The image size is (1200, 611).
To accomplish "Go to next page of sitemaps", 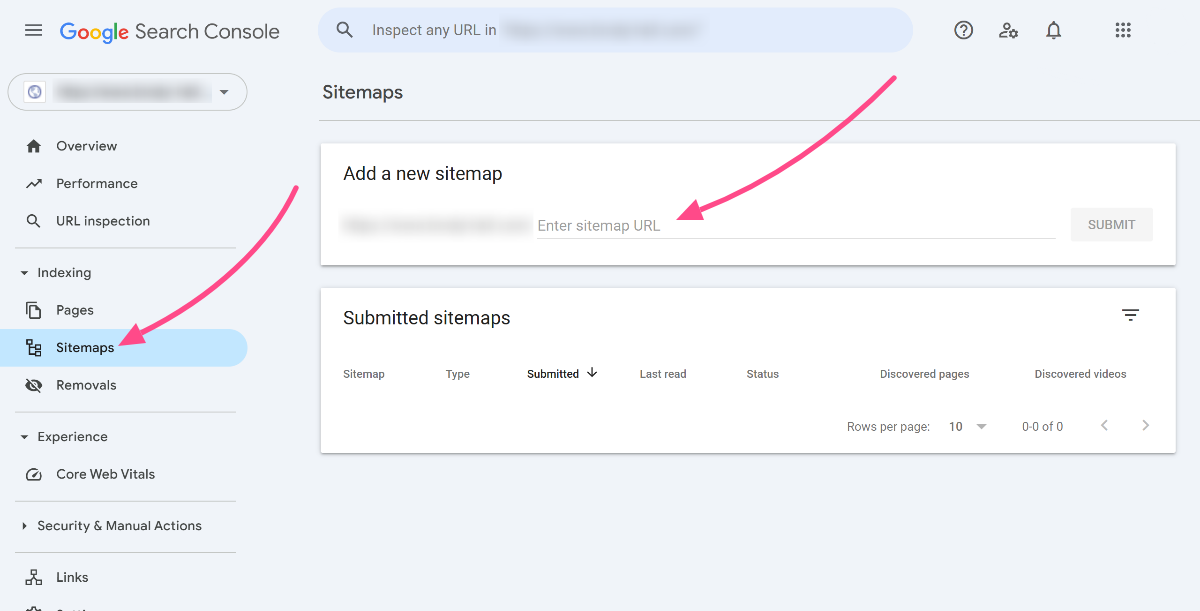I will (1145, 426).
